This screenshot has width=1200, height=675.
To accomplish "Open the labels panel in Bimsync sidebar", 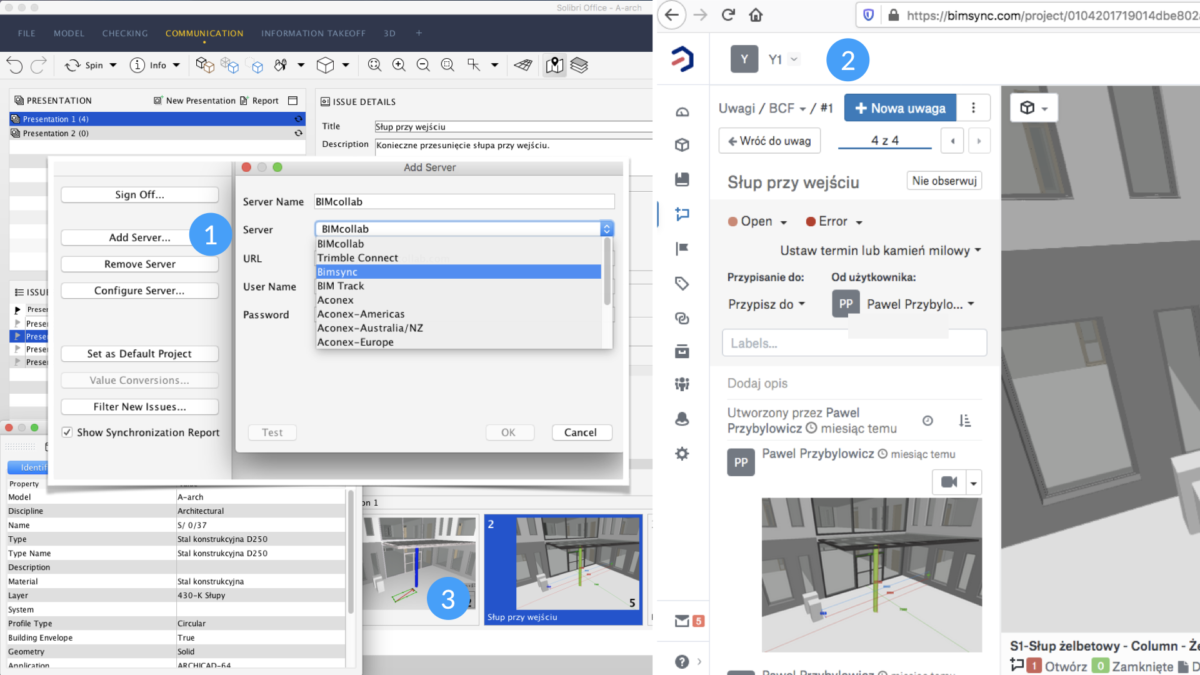I will [x=684, y=283].
